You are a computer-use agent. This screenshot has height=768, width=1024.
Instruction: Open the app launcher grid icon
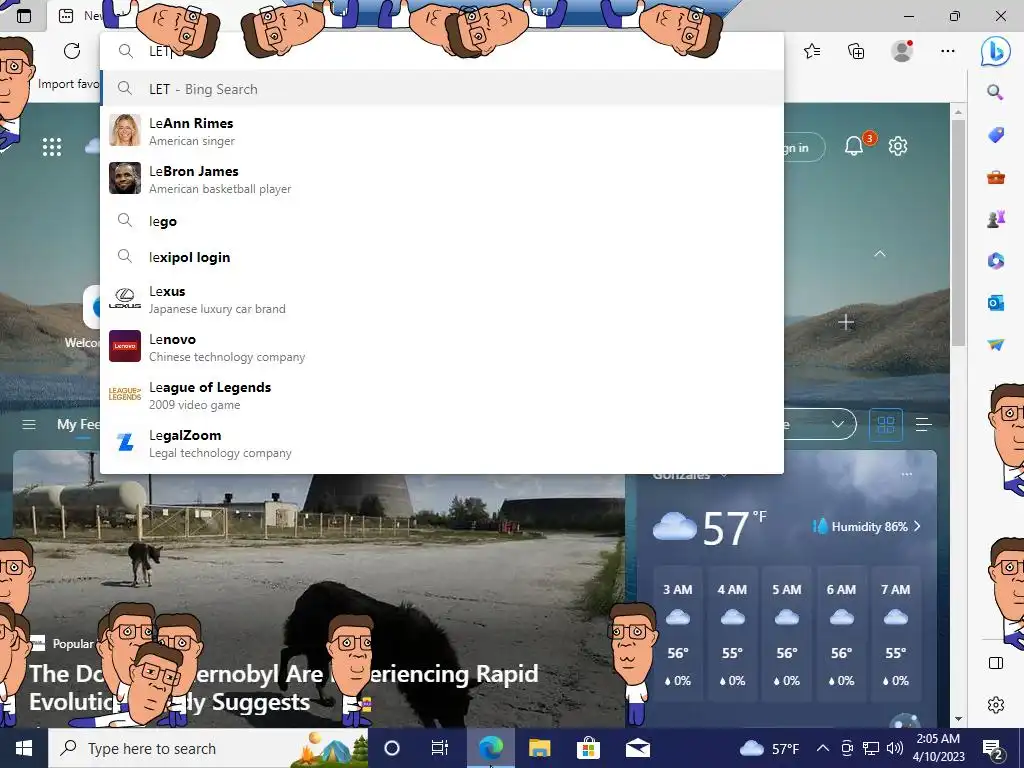tap(52, 147)
